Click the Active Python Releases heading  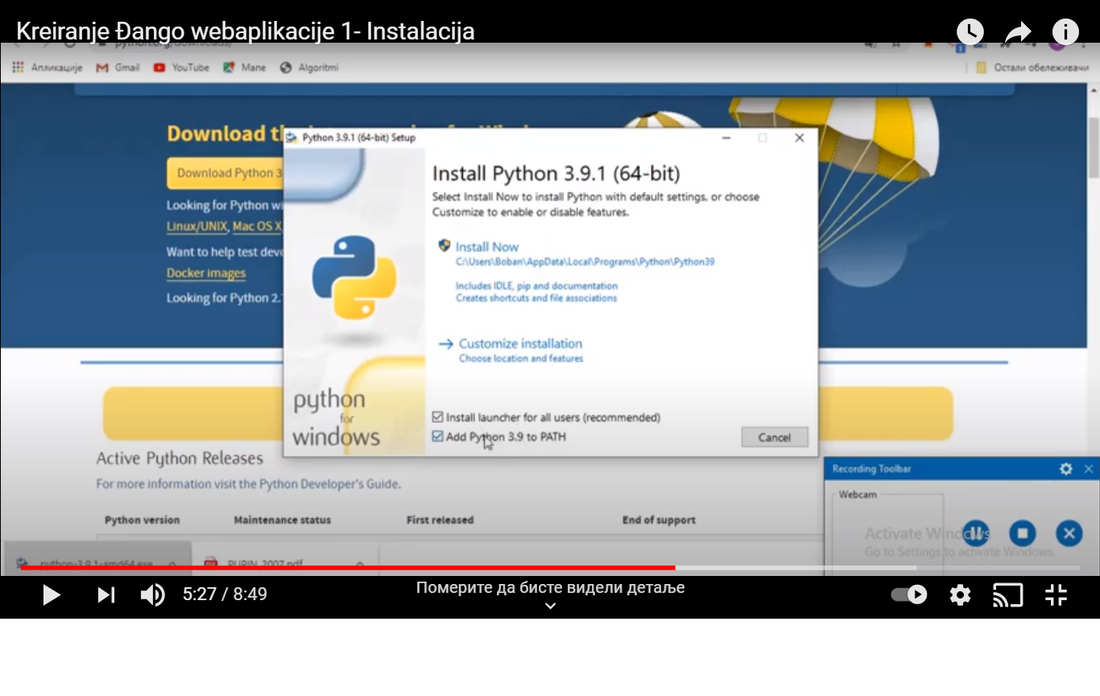[180, 458]
